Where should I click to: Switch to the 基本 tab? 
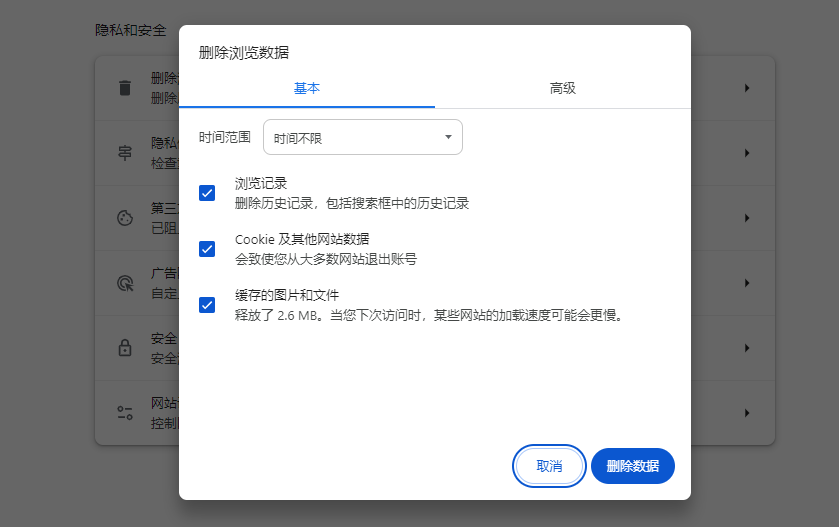307,88
